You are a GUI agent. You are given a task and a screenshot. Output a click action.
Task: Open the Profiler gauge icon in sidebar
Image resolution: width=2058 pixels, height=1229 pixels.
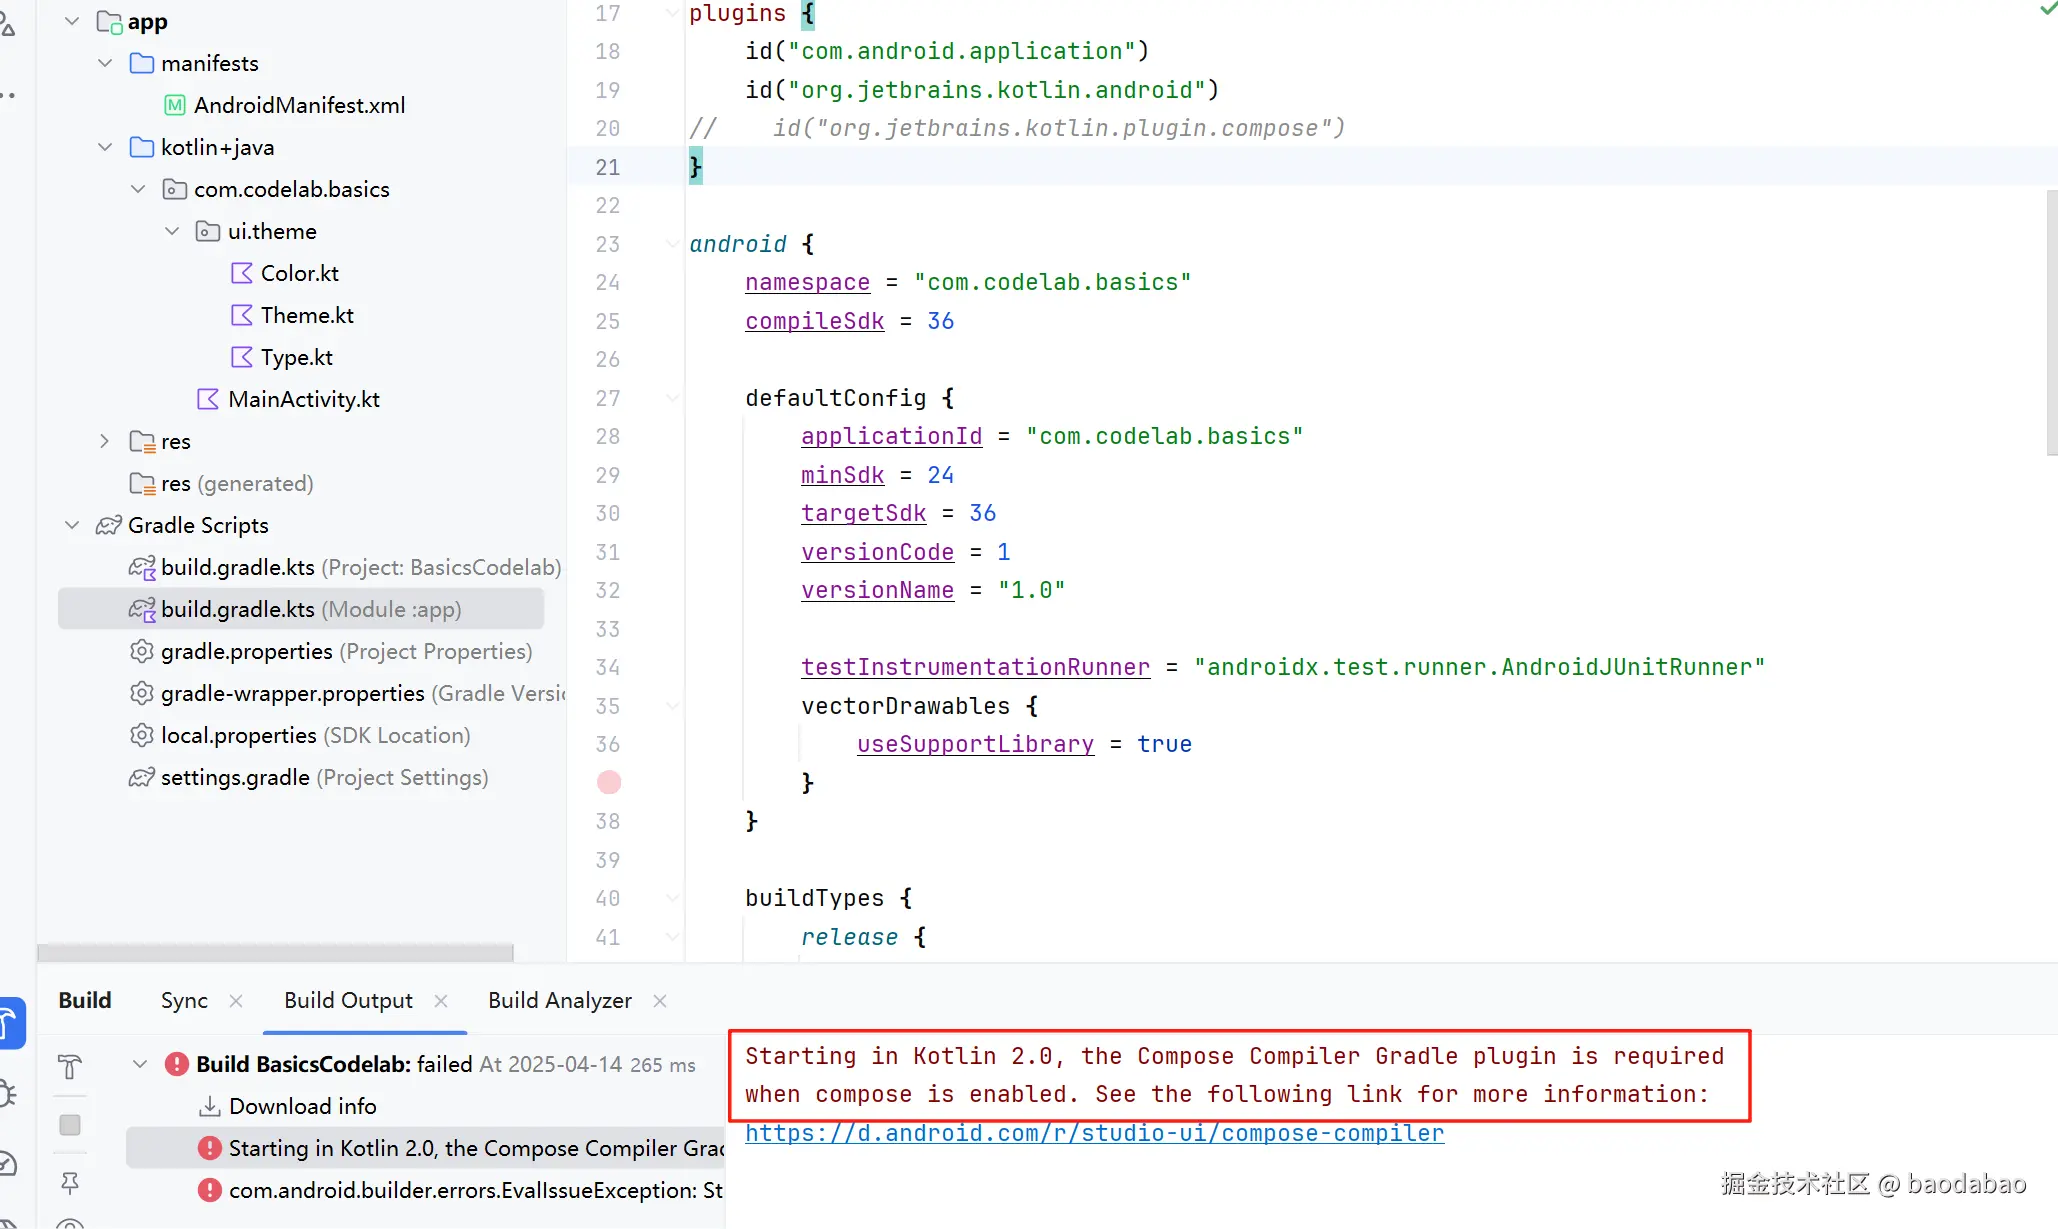pos(8,1162)
